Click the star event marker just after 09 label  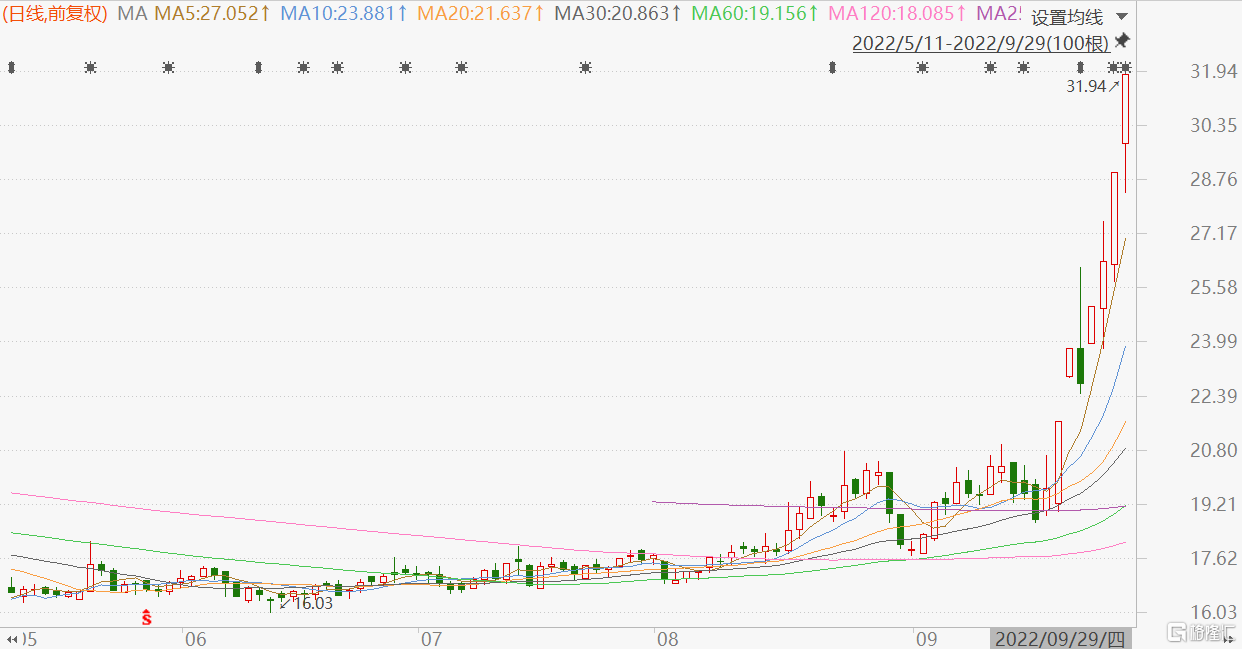pos(922,68)
